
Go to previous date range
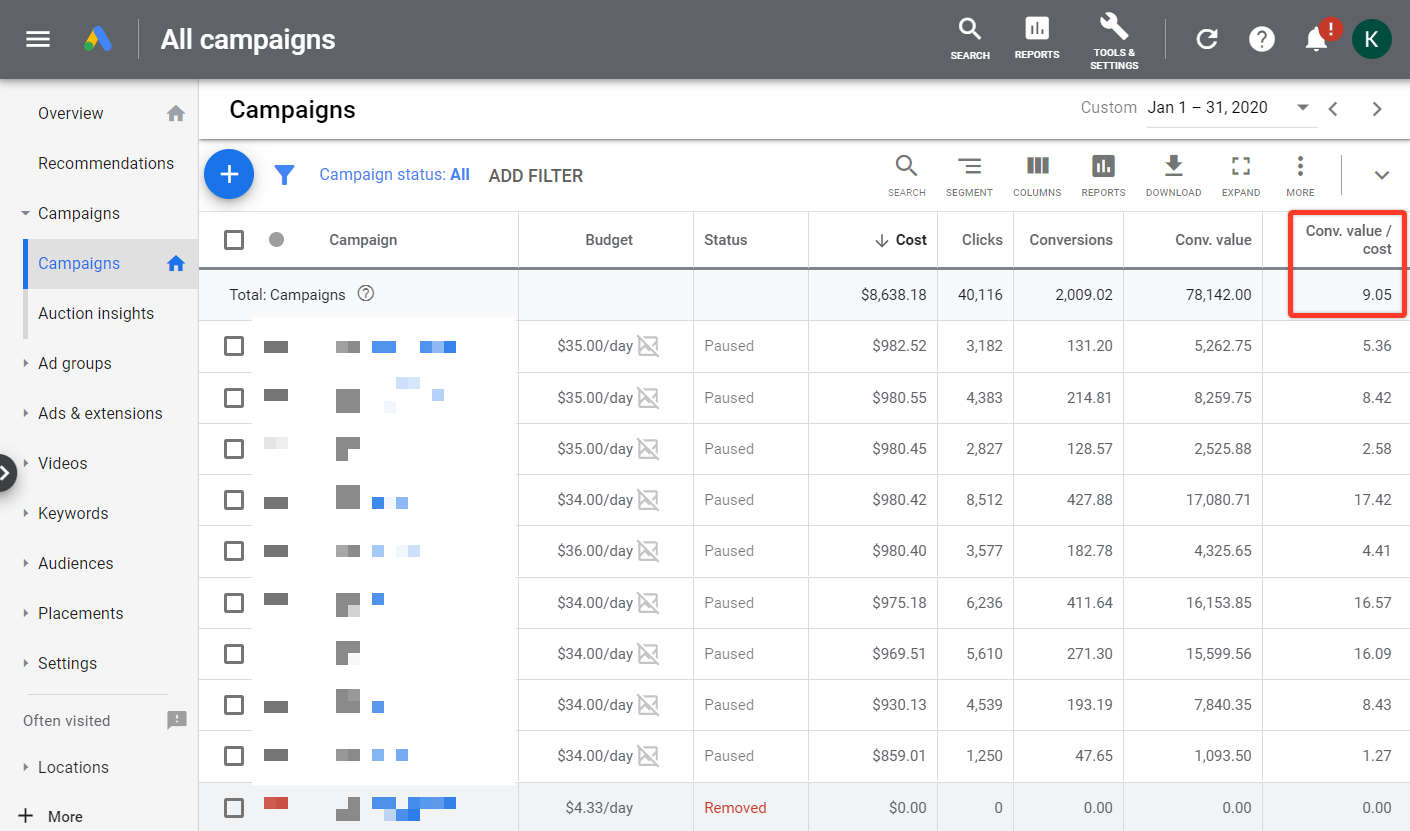[1333, 109]
